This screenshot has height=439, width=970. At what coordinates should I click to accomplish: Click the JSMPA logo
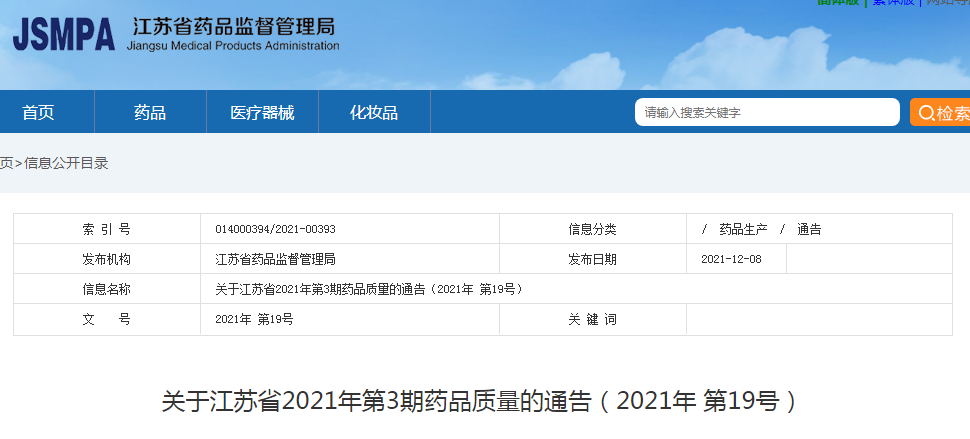[x=64, y=35]
